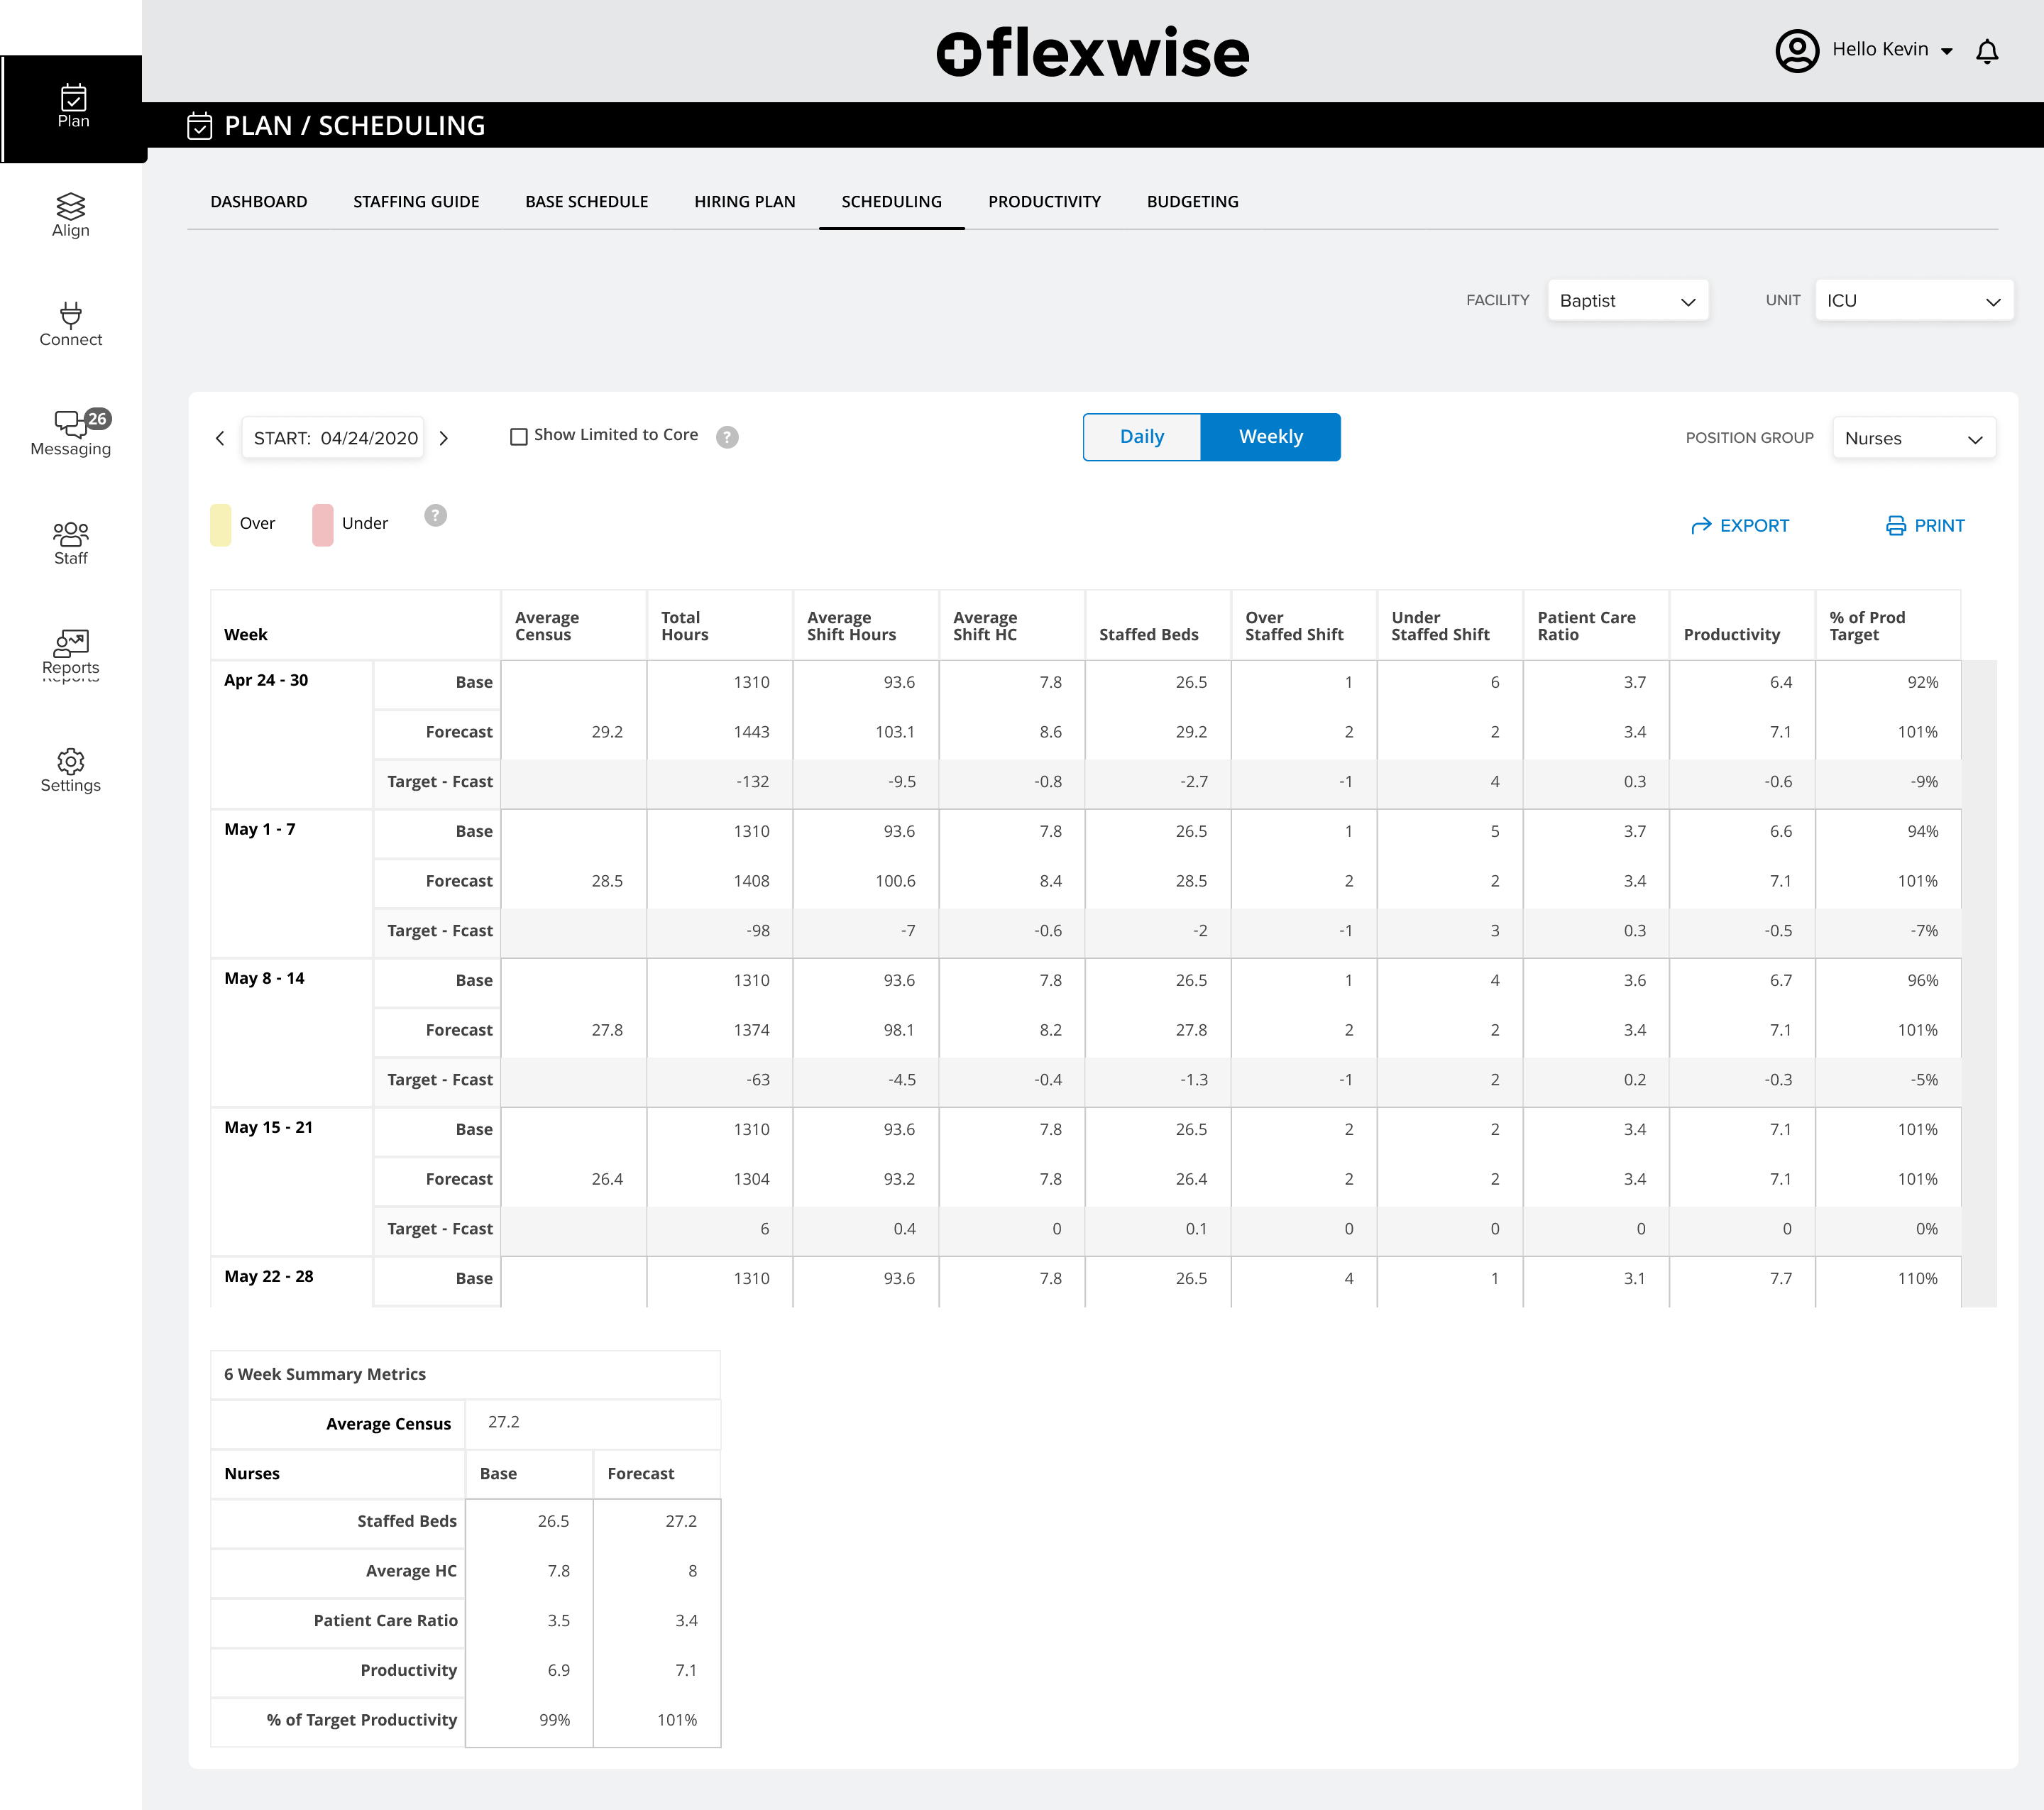Click summary % of Target Productivity 99%
Screen dimensions: 2044x1810
click(x=554, y=1720)
